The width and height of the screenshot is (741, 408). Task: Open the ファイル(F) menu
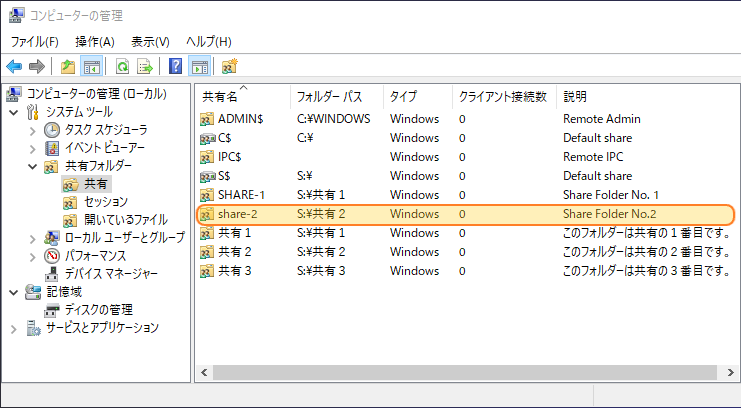[x=34, y=42]
